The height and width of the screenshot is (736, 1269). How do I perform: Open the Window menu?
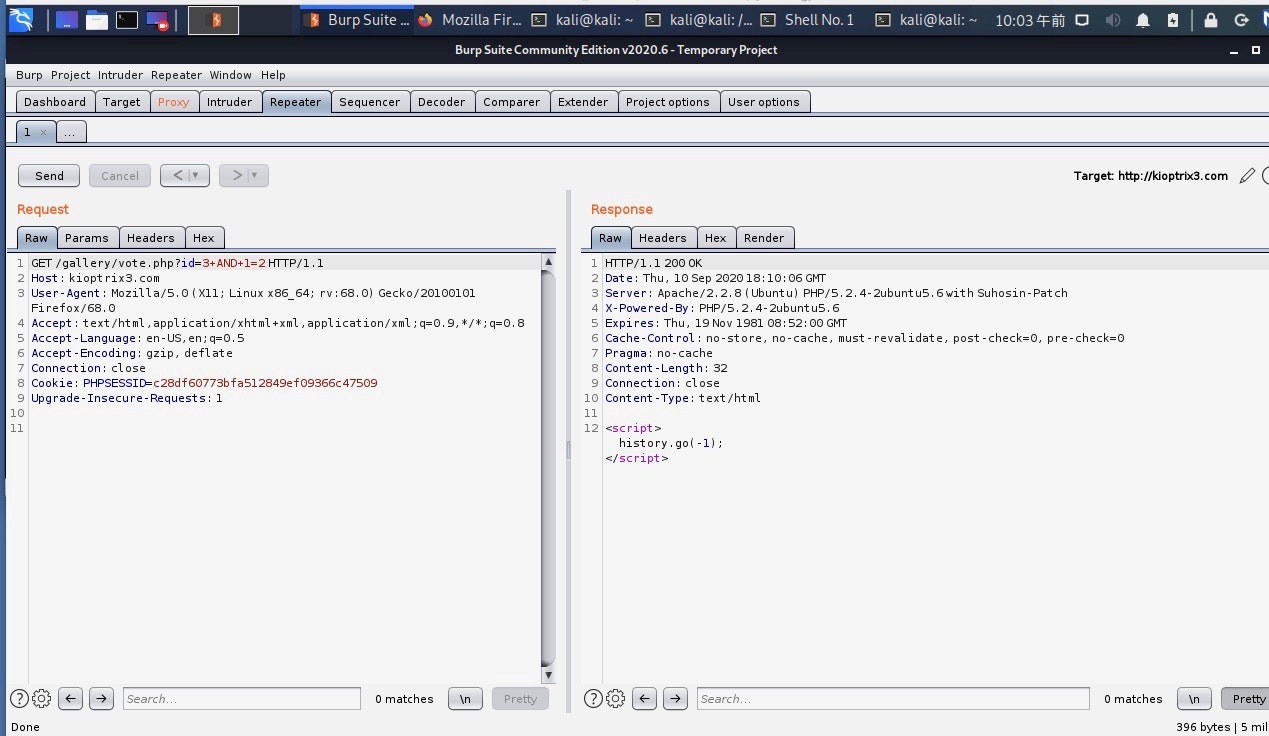(x=231, y=75)
